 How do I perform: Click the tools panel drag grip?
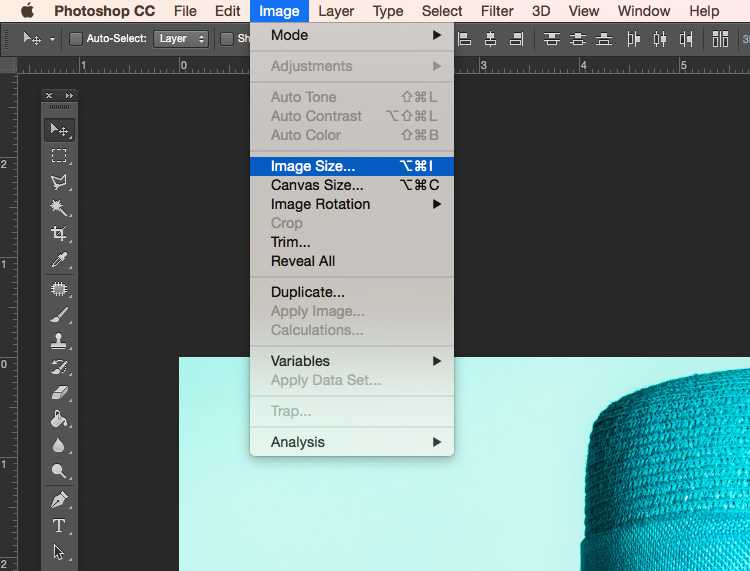point(59,107)
